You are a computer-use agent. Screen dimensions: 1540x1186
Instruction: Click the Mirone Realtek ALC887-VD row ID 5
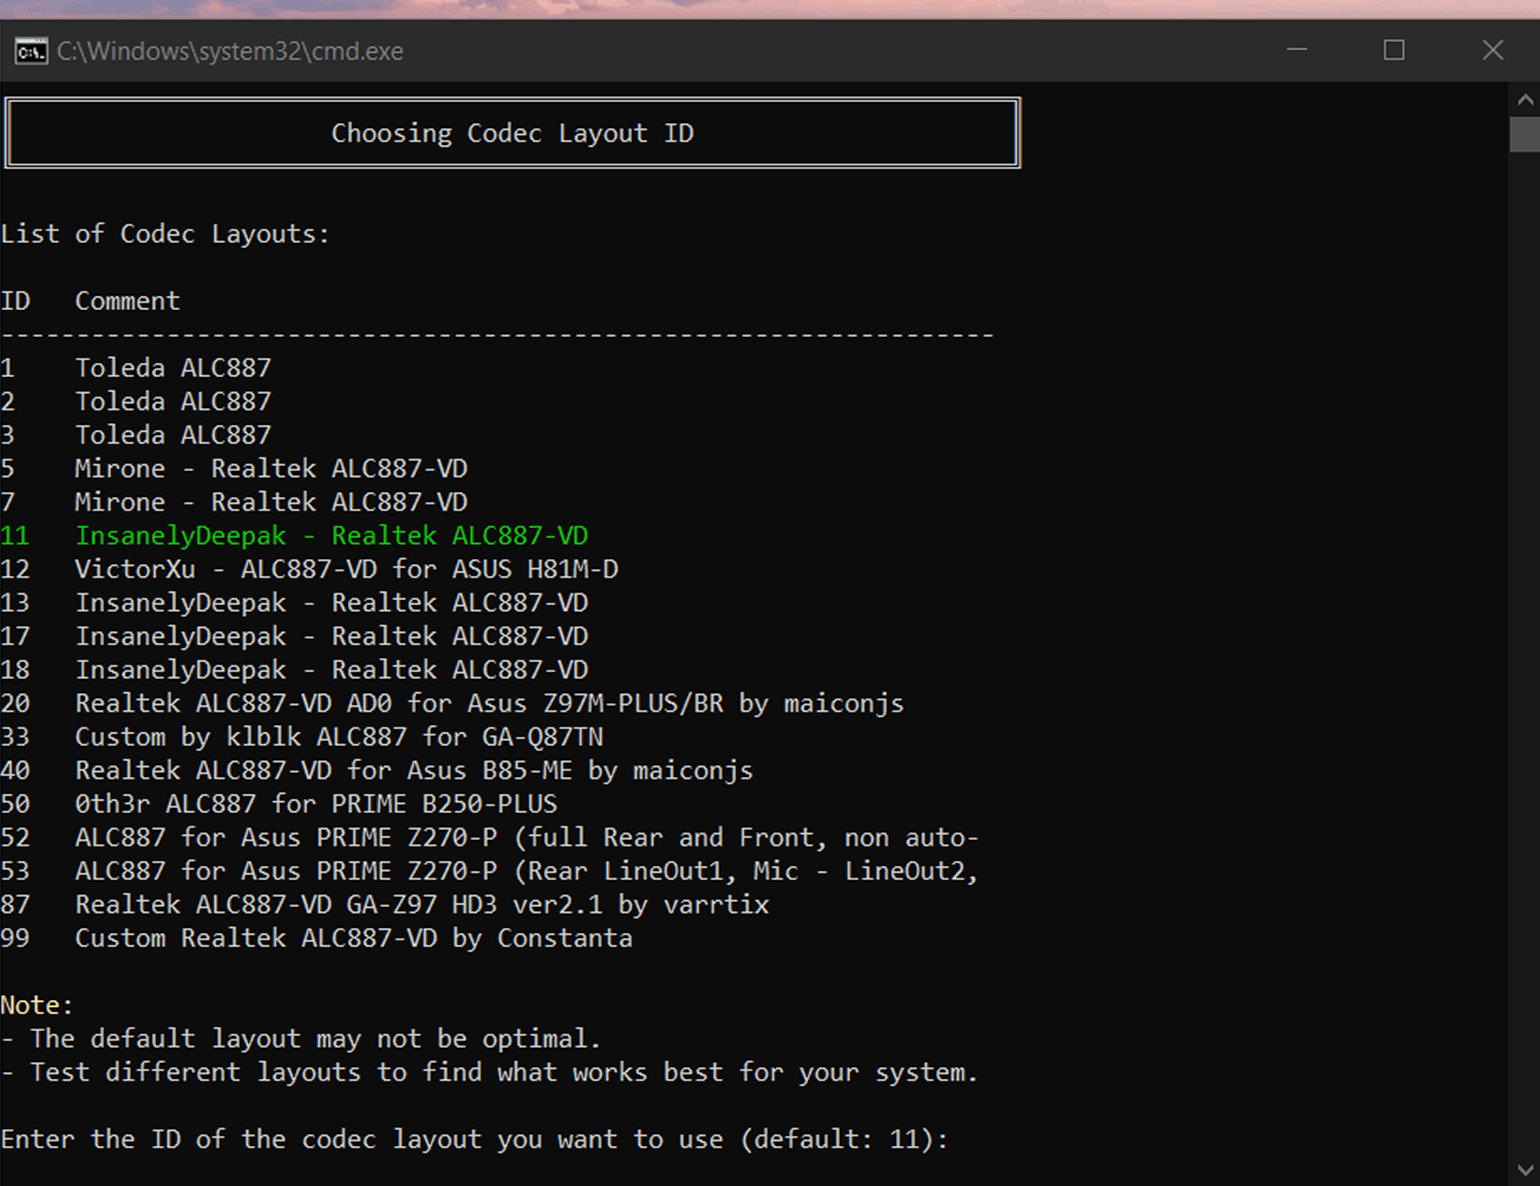[234, 468]
